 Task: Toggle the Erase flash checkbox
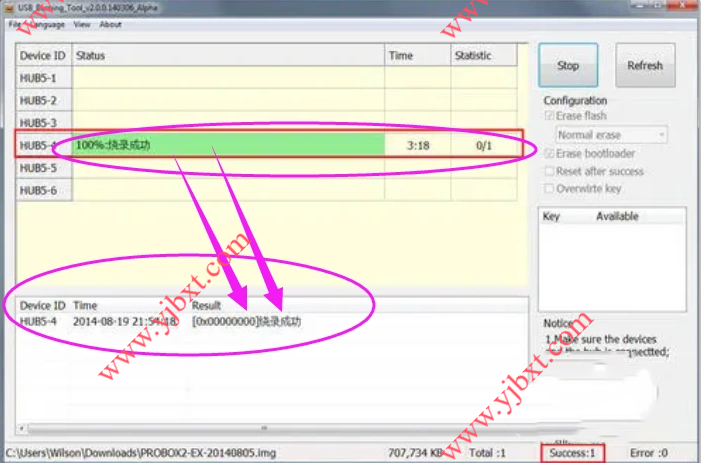[x=550, y=116]
